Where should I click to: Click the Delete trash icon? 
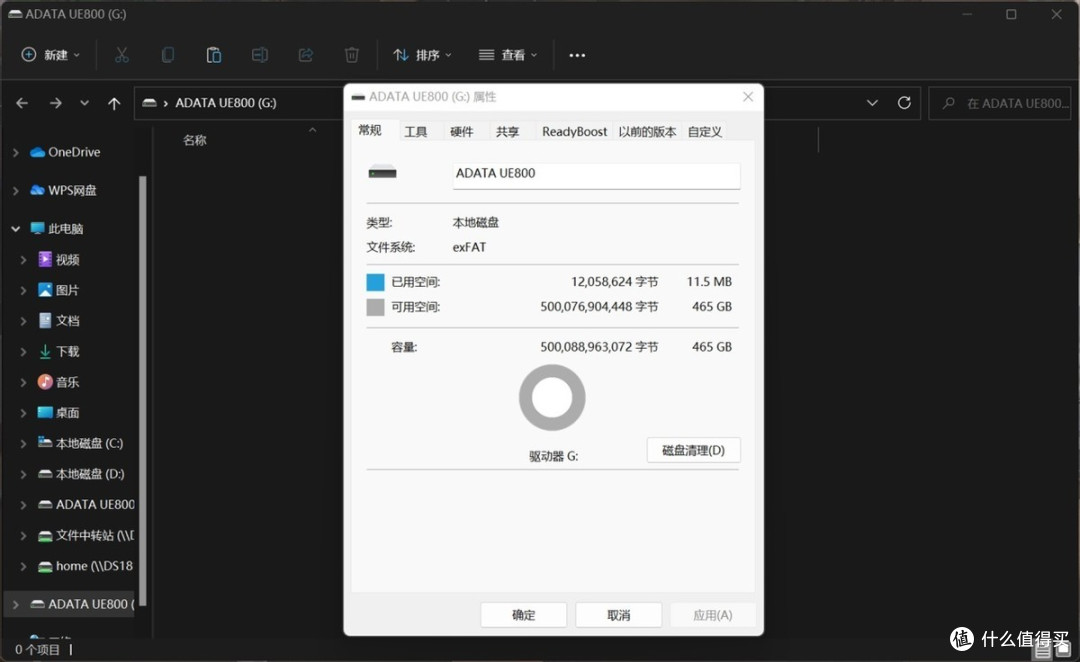(x=351, y=55)
